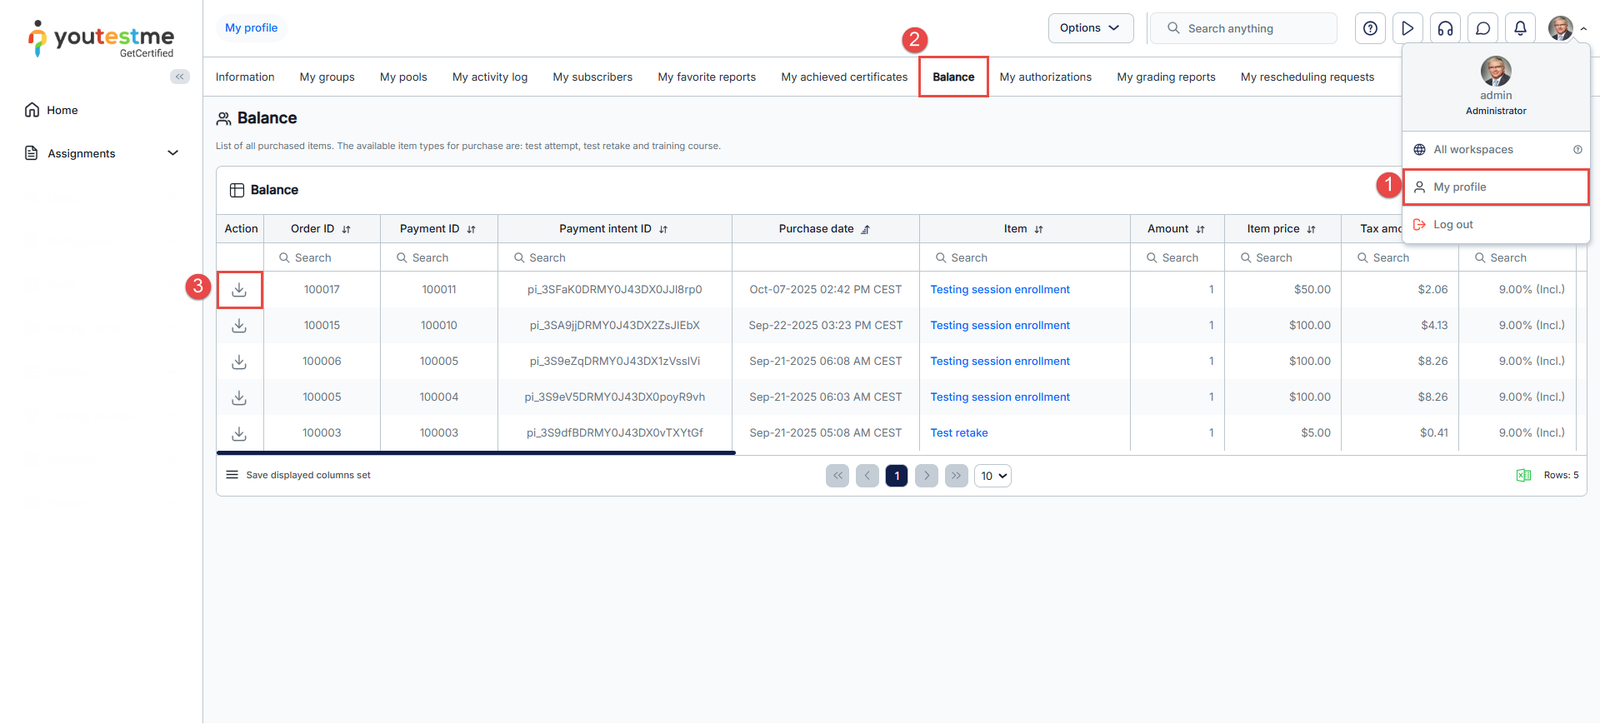This screenshot has width=1600, height=724.
Task: Open the support headset icon
Action: [1445, 29]
